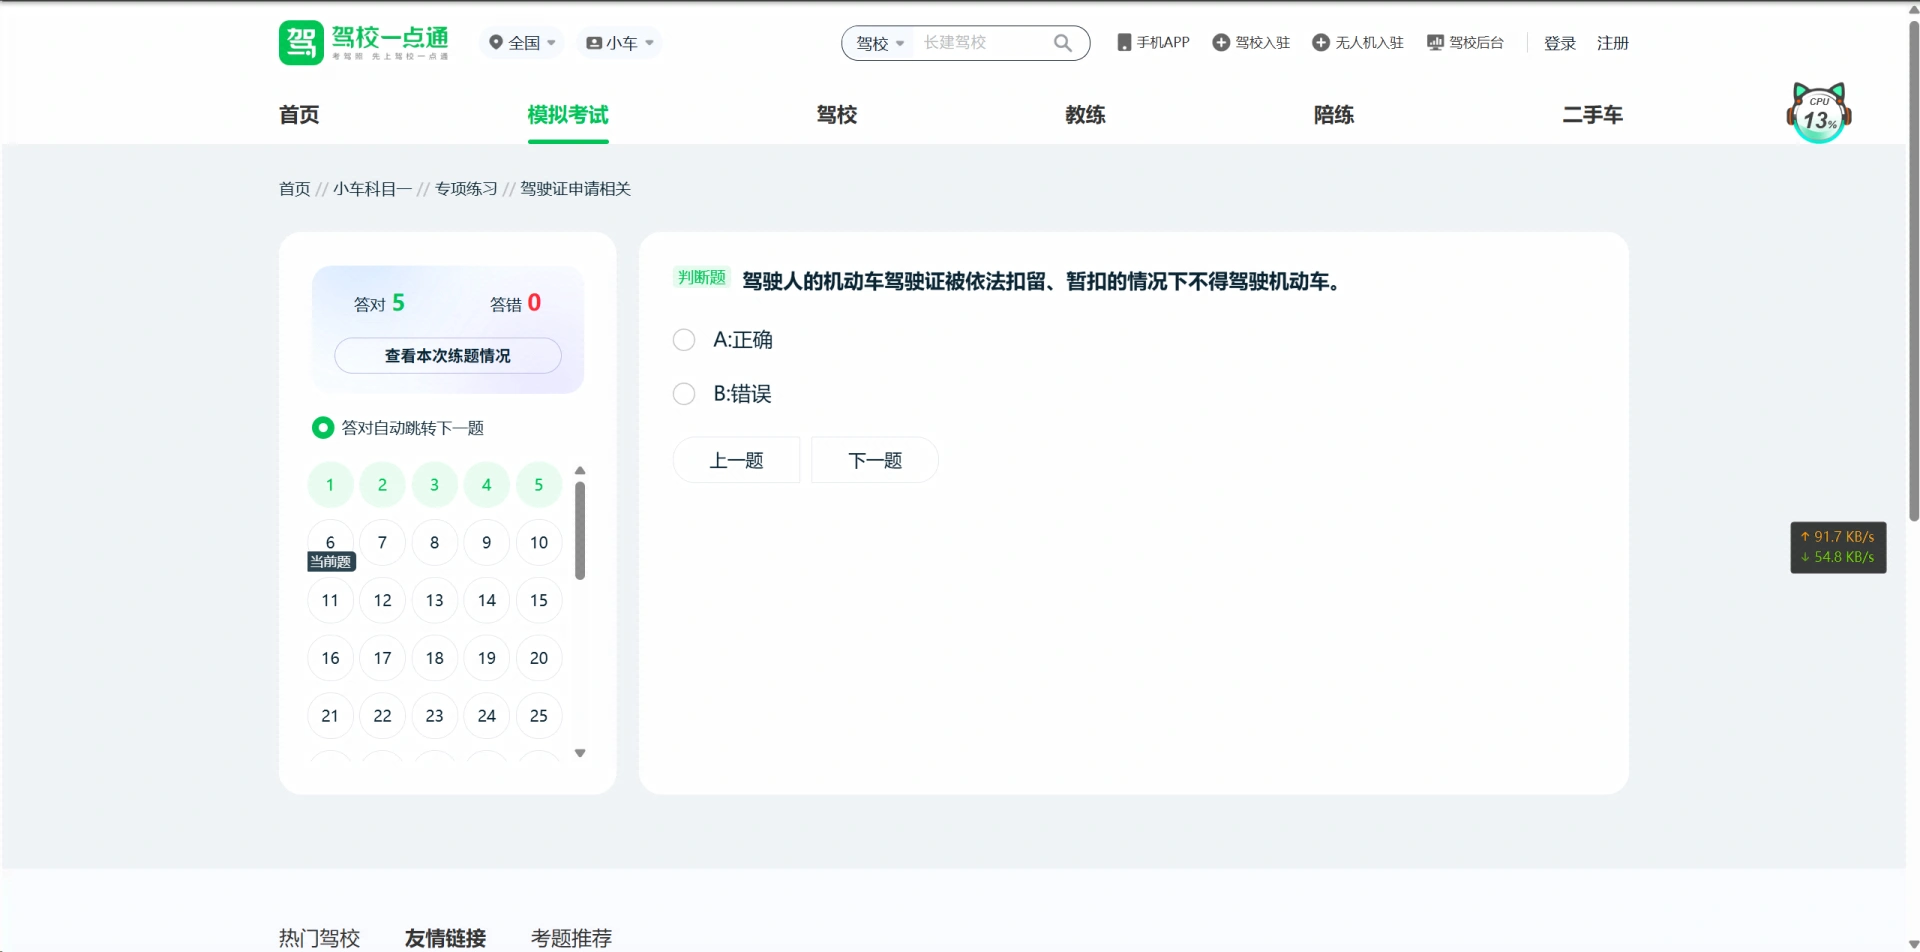Expand the 全国 region dropdown
This screenshot has height=952, width=1920.
point(522,43)
